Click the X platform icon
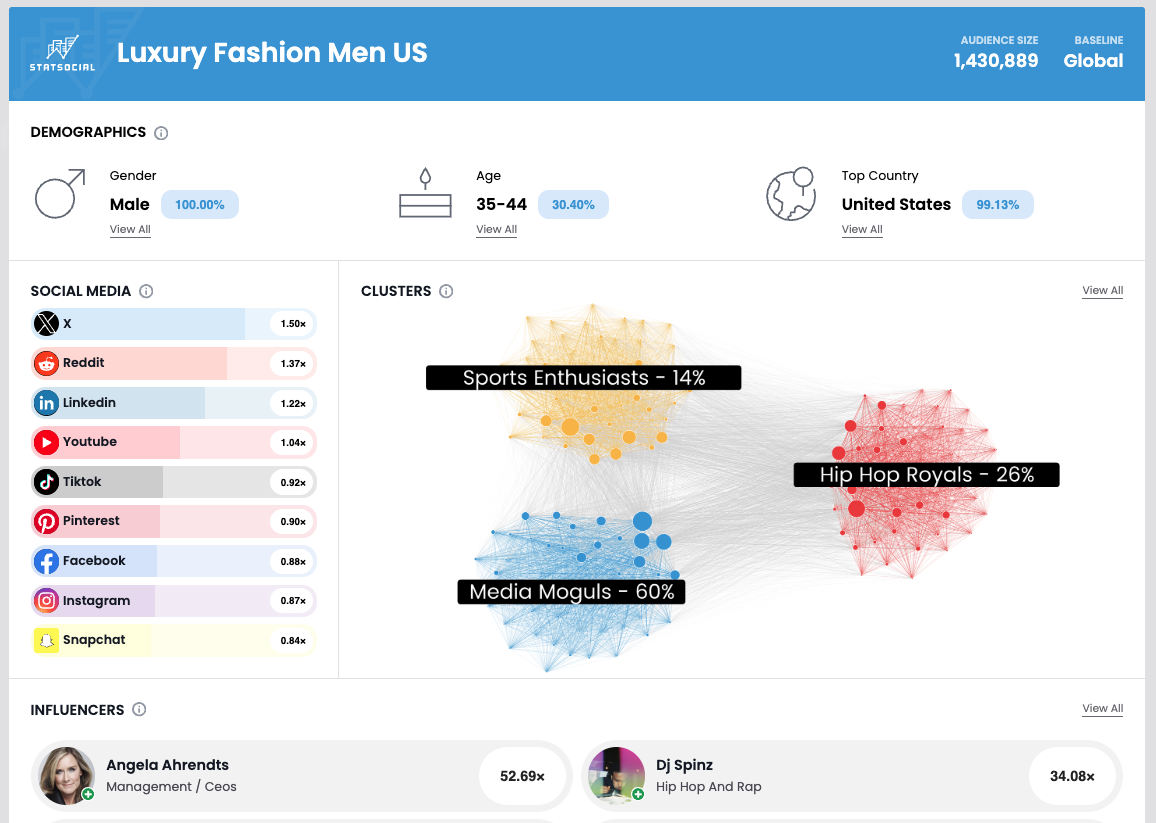This screenshot has height=823, width=1156. click(x=46, y=324)
